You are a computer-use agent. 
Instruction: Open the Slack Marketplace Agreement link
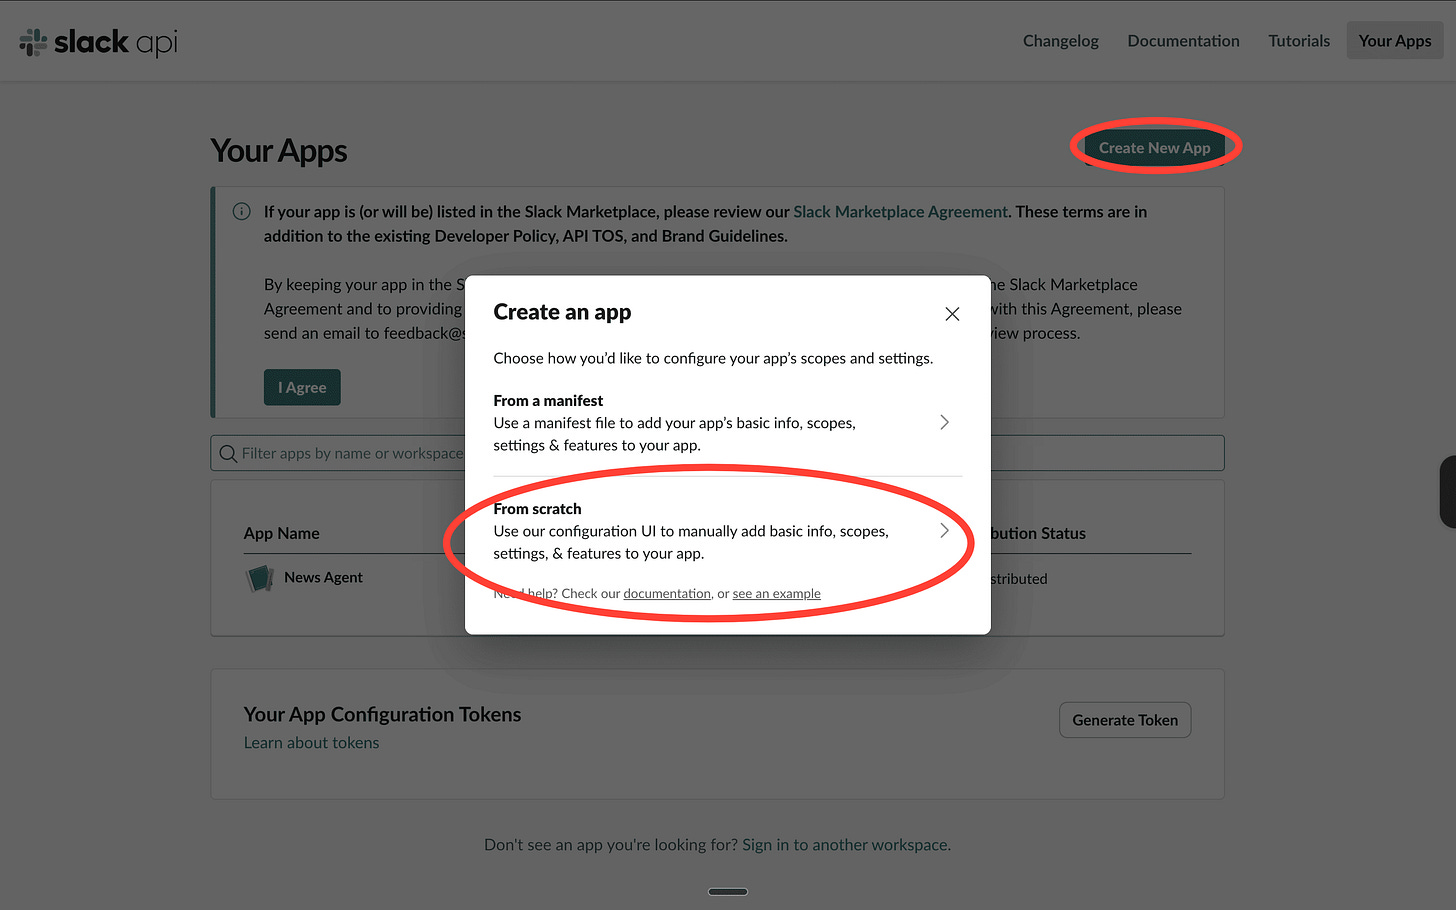point(900,212)
